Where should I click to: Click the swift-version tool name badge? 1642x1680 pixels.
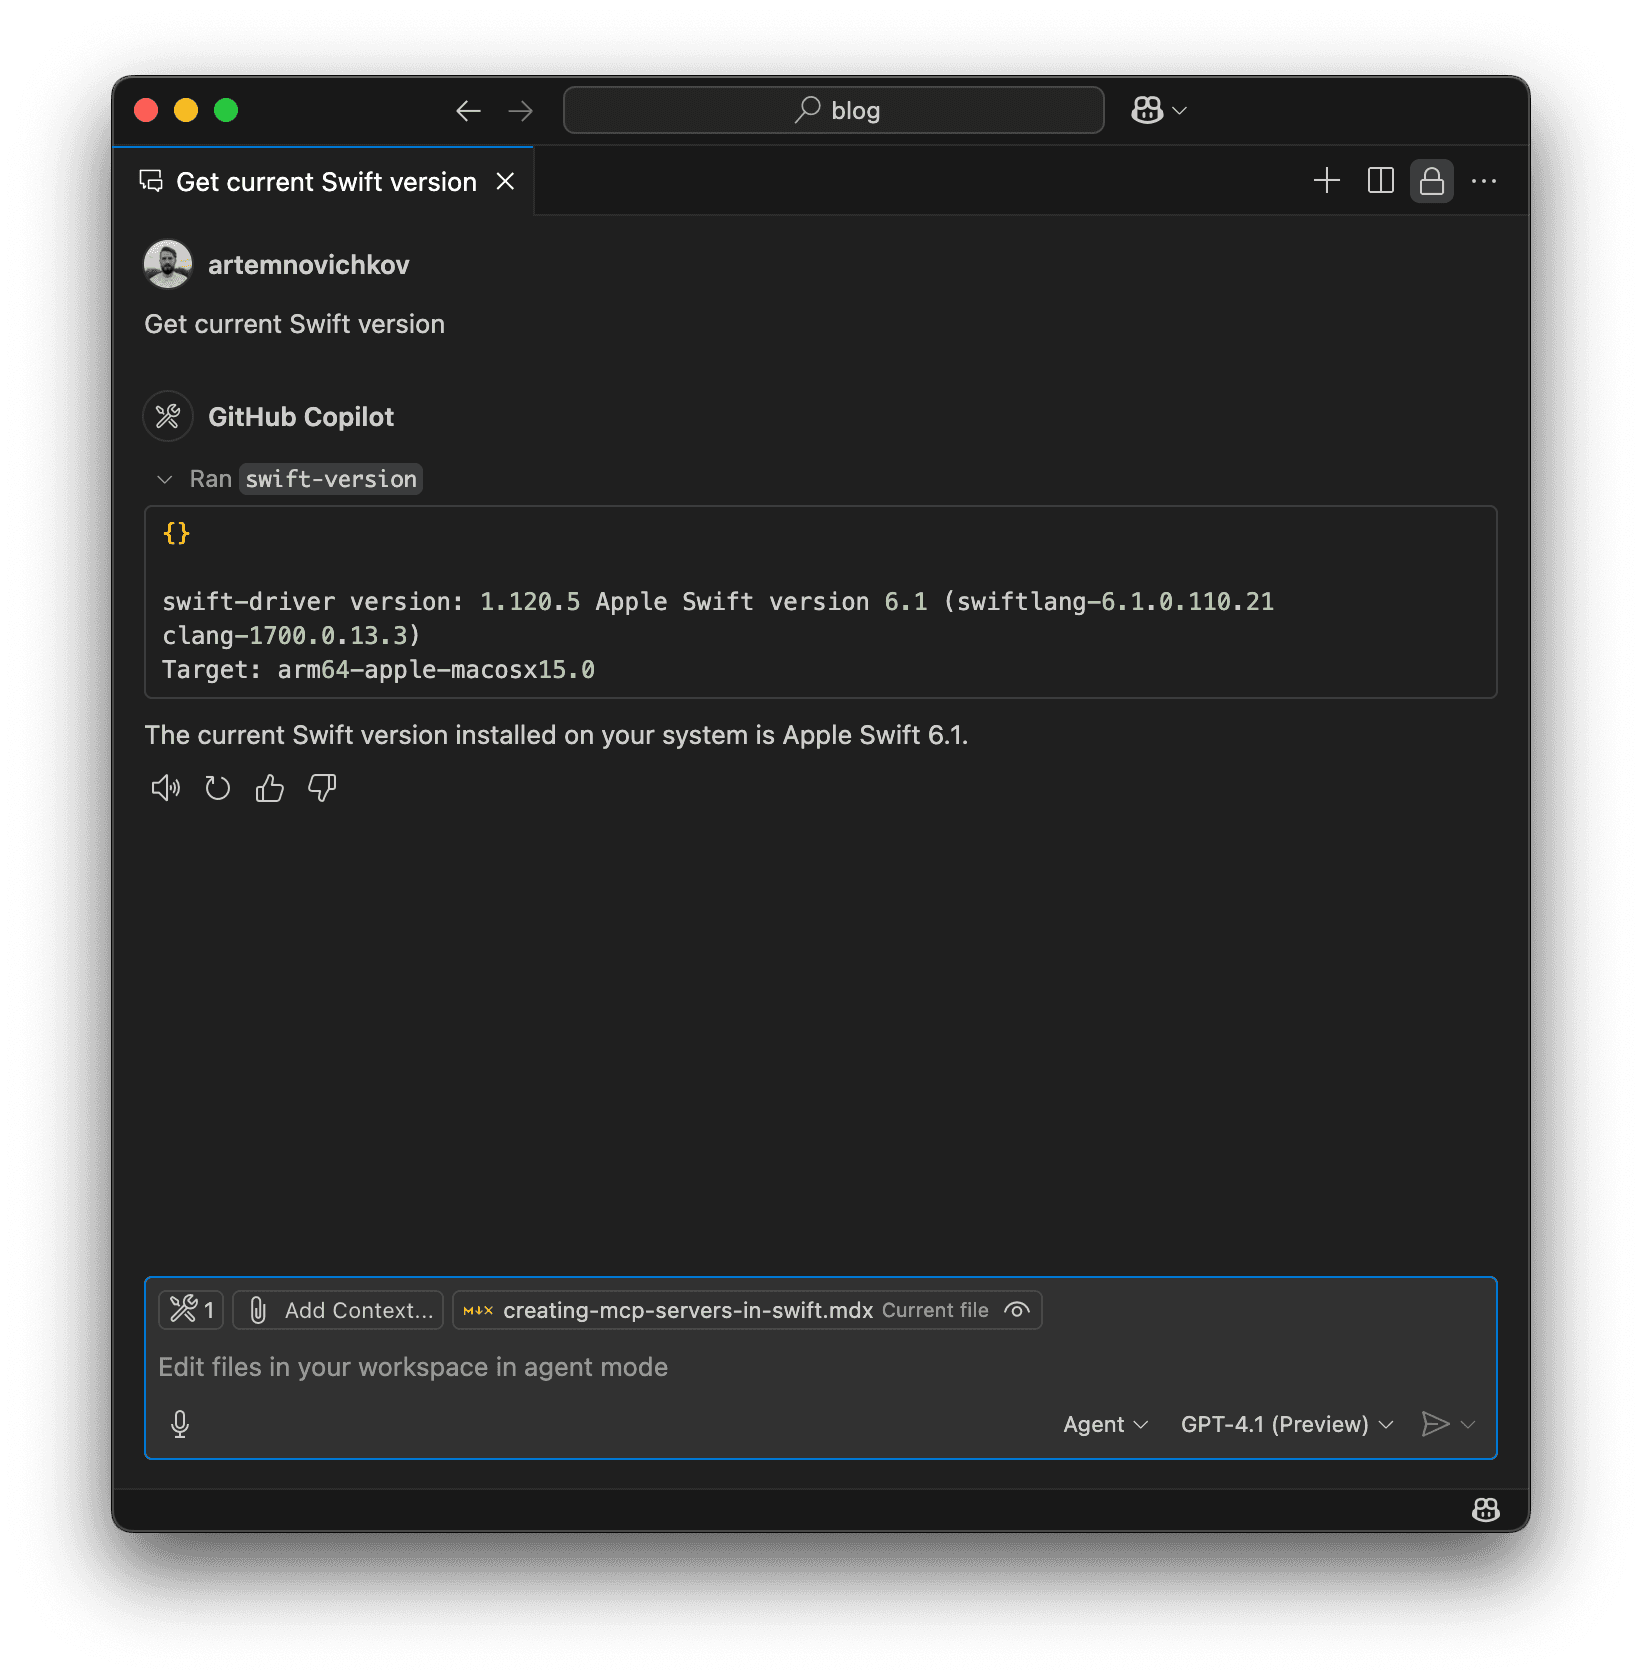click(x=331, y=479)
